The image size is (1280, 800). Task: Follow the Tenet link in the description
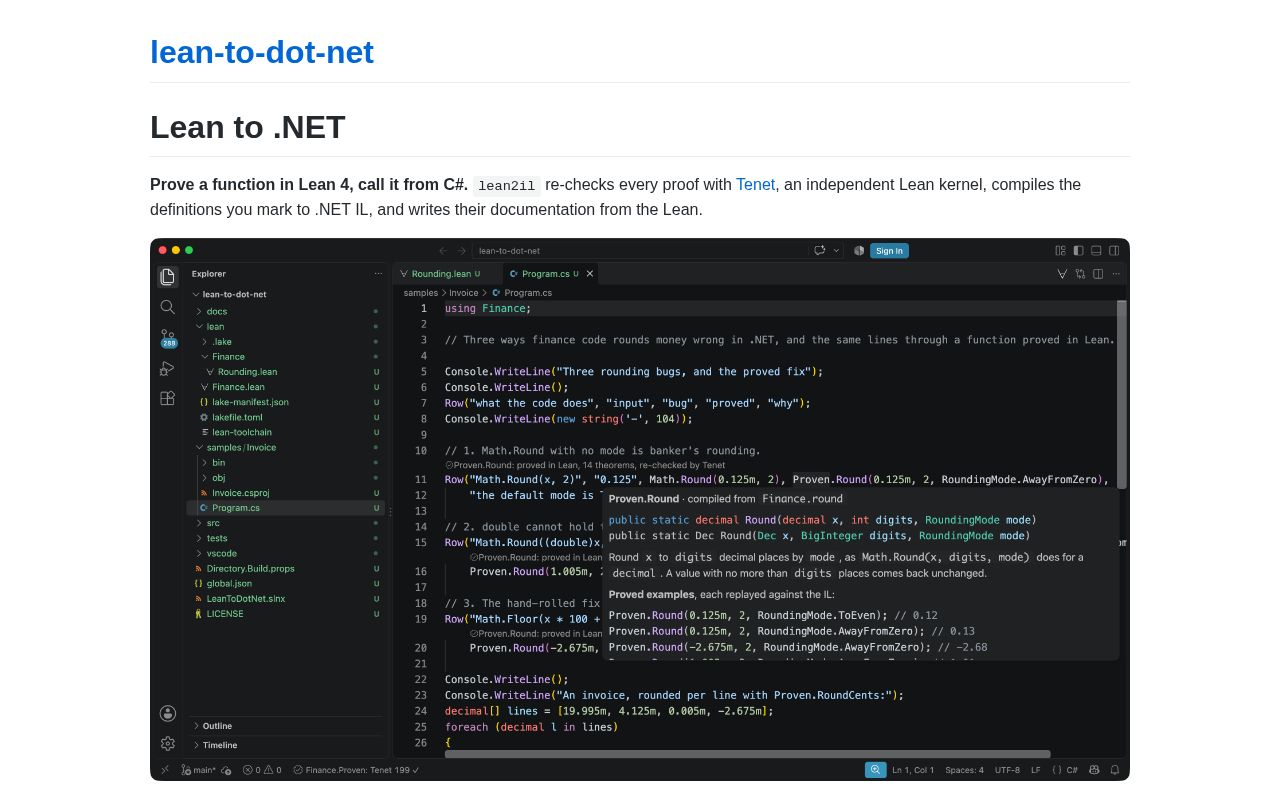(x=755, y=185)
